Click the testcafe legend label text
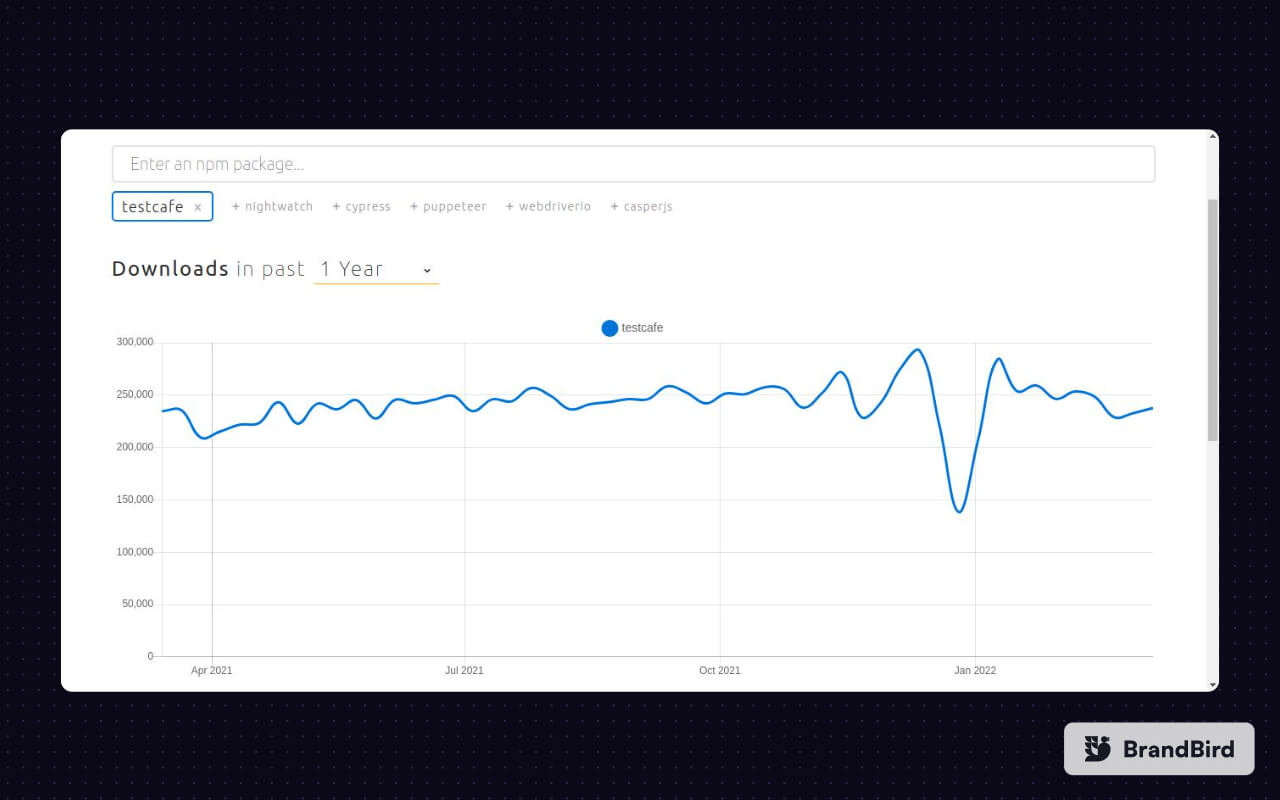 [642, 328]
